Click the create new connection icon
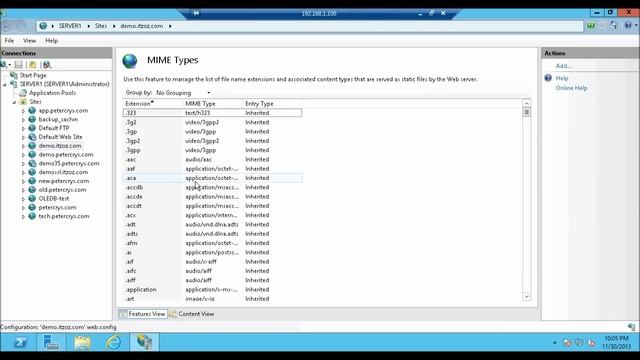 [x=4, y=64]
